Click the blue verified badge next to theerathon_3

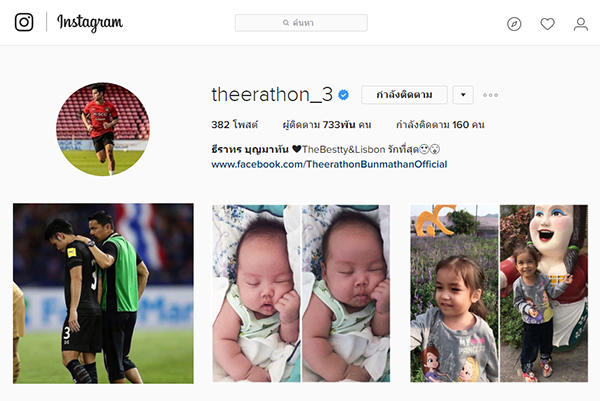[x=344, y=95]
